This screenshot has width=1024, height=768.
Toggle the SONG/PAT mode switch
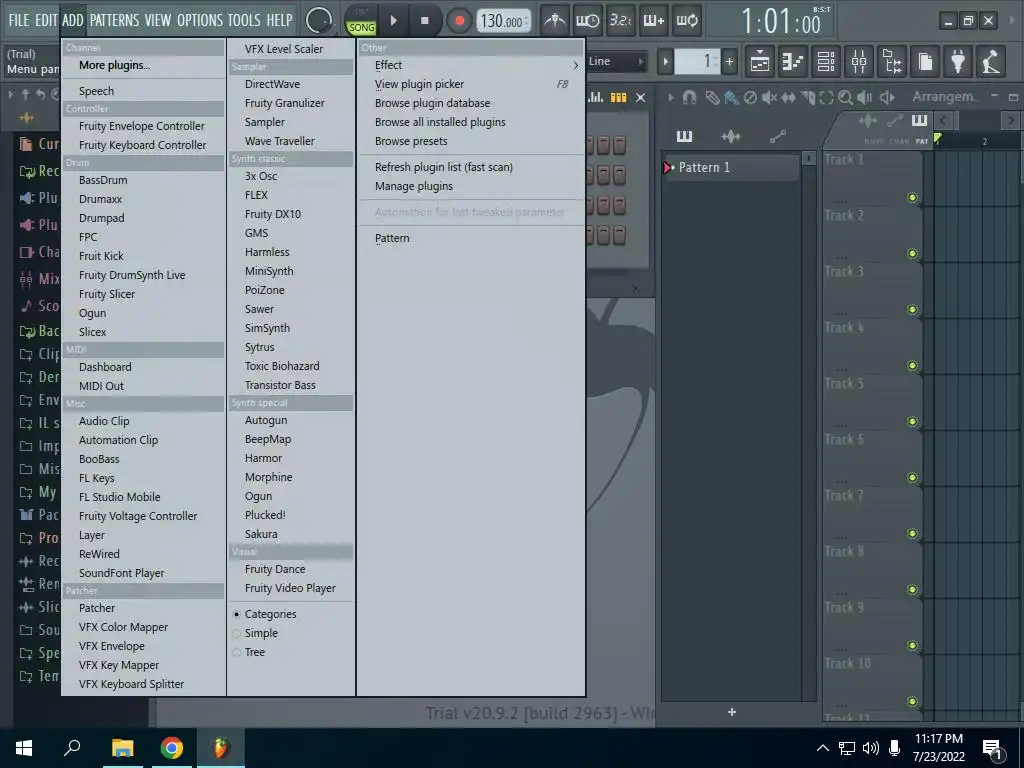pos(361,21)
